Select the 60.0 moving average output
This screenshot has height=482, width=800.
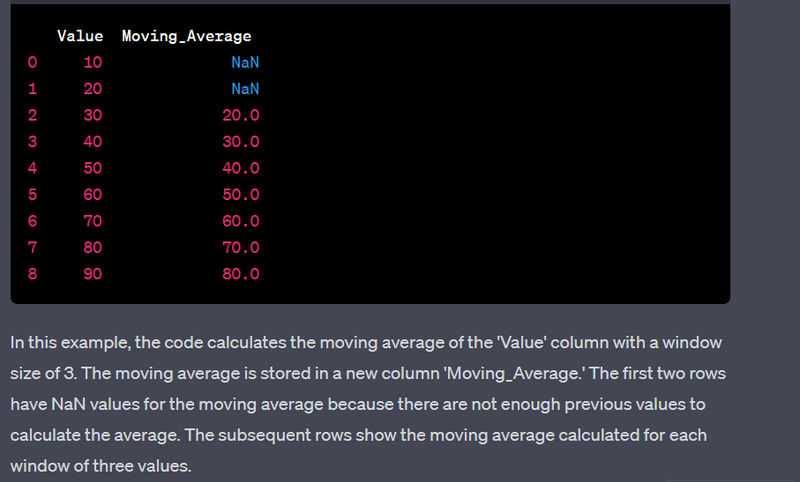click(241, 220)
